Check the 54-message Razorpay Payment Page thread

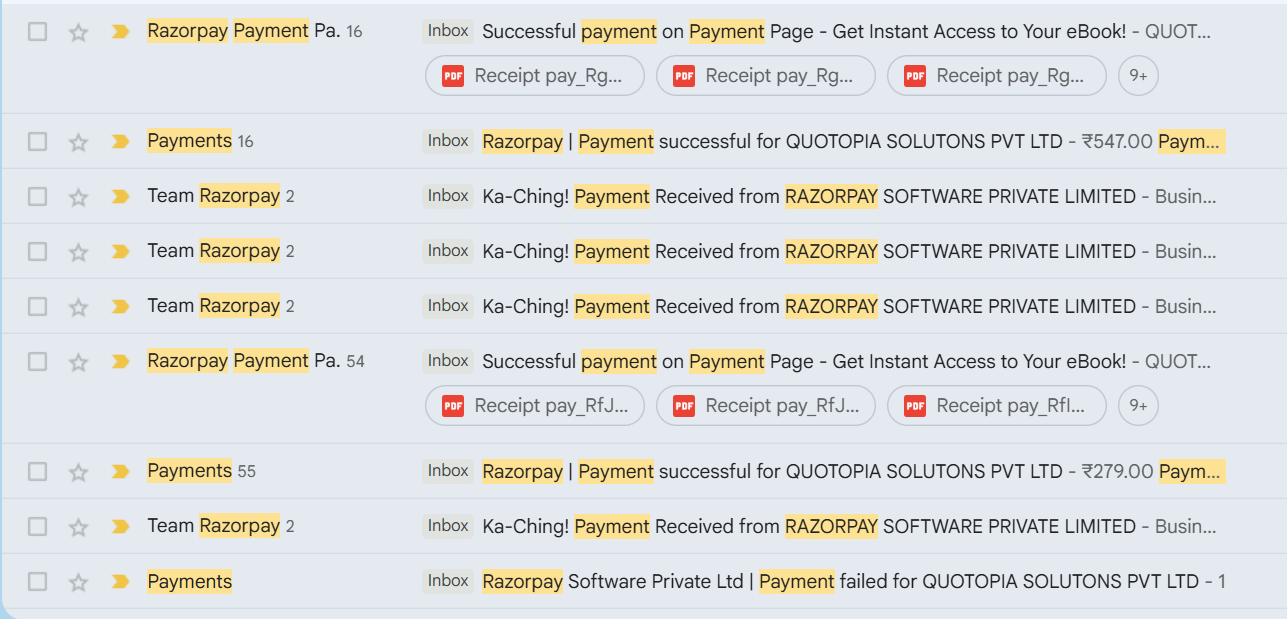[37, 362]
